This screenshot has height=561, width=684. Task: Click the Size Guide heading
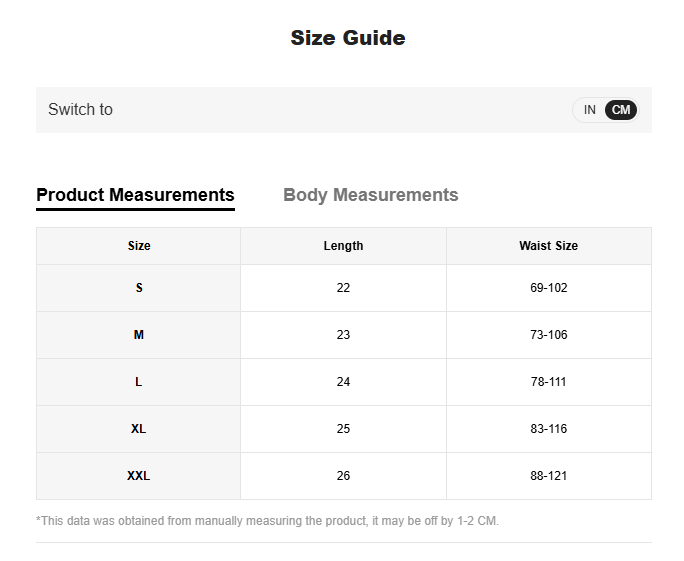point(347,38)
